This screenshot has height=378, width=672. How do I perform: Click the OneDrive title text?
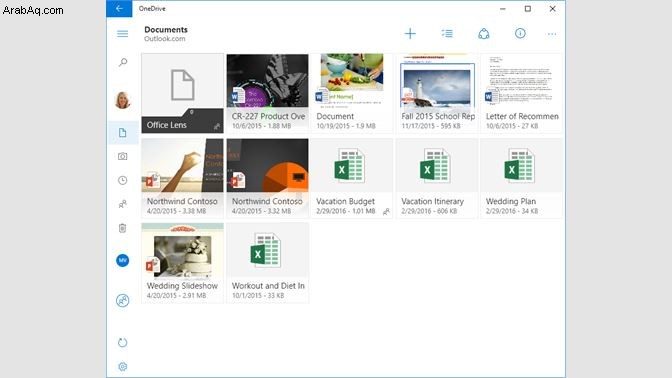pyautogui.click(x=152, y=9)
